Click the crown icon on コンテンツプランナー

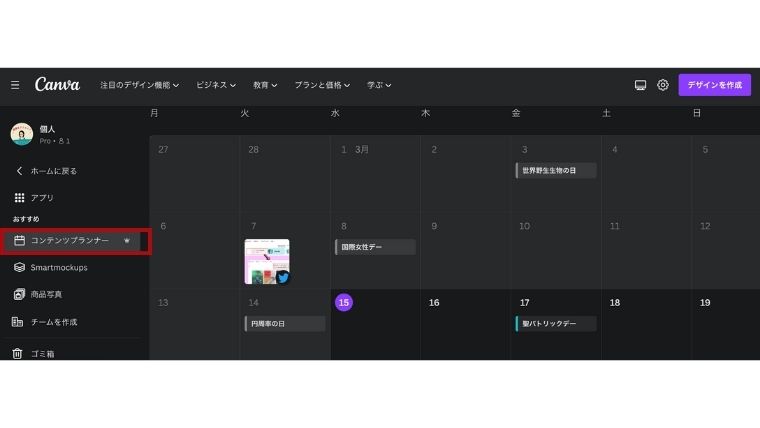(x=127, y=240)
